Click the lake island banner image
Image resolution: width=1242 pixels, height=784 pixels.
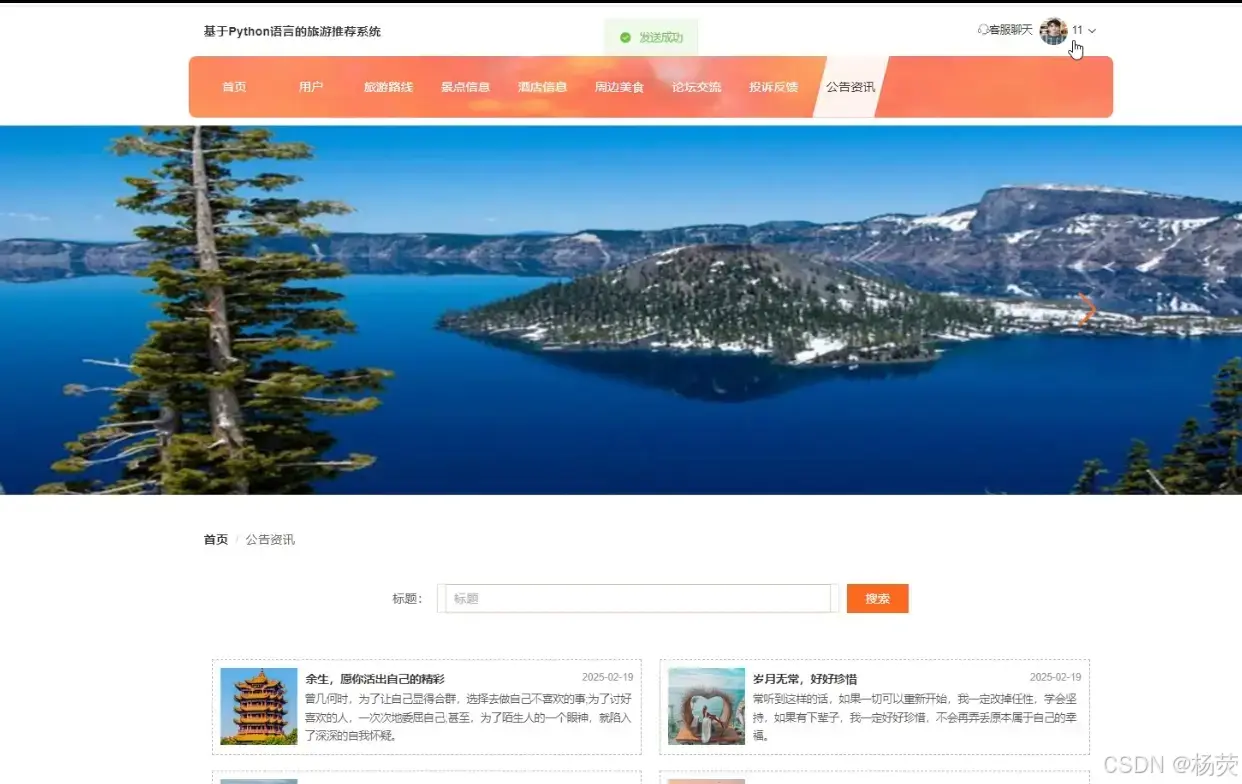point(621,310)
